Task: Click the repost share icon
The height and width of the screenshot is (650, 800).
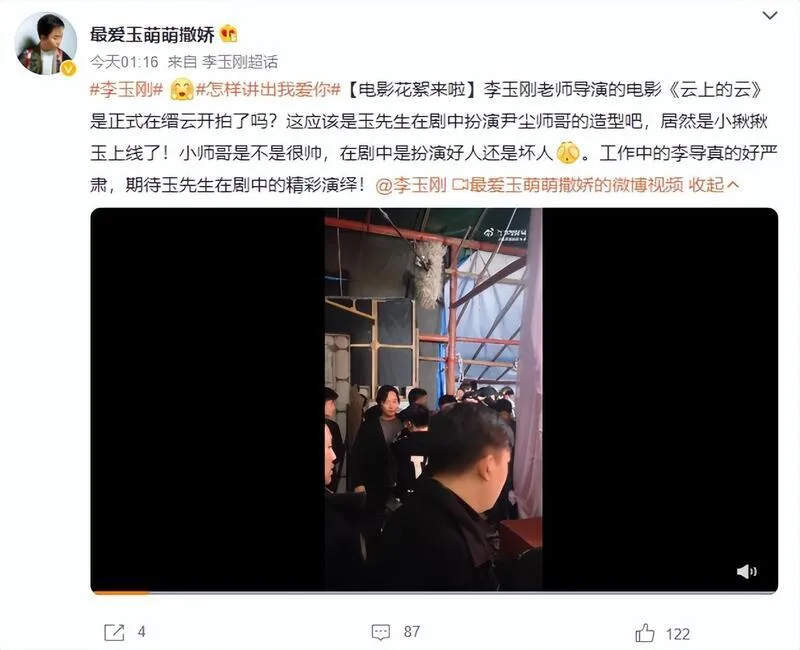Action: (114, 633)
